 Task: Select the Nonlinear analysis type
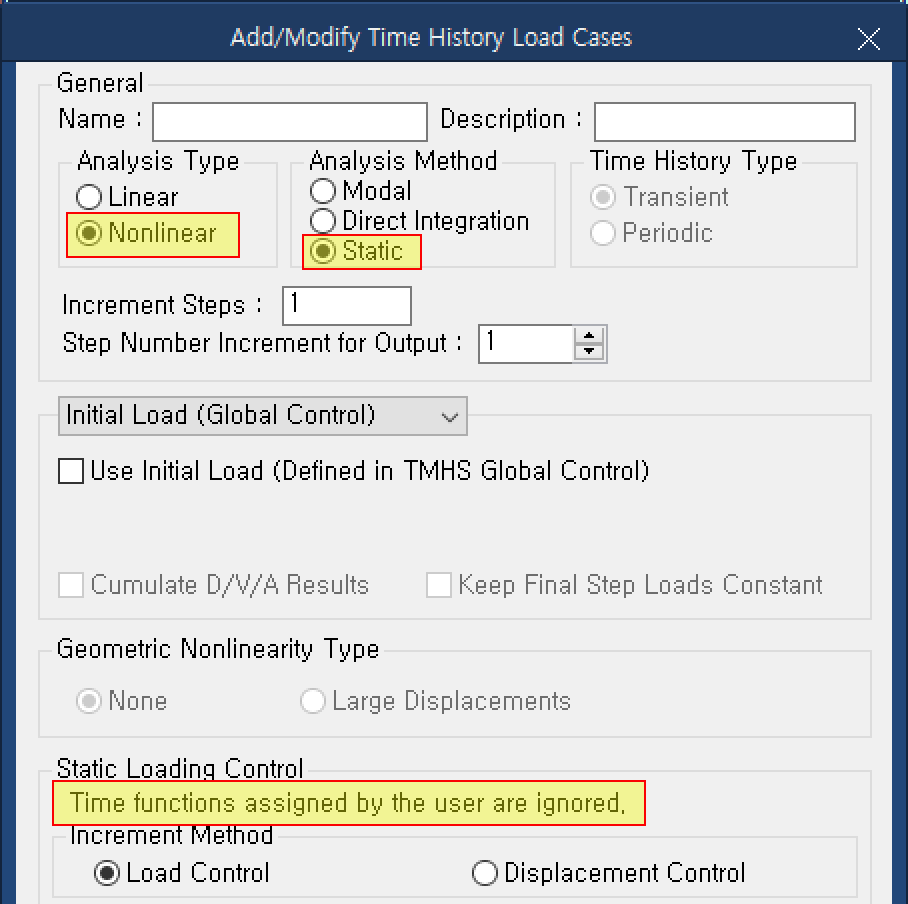point(89,231)
